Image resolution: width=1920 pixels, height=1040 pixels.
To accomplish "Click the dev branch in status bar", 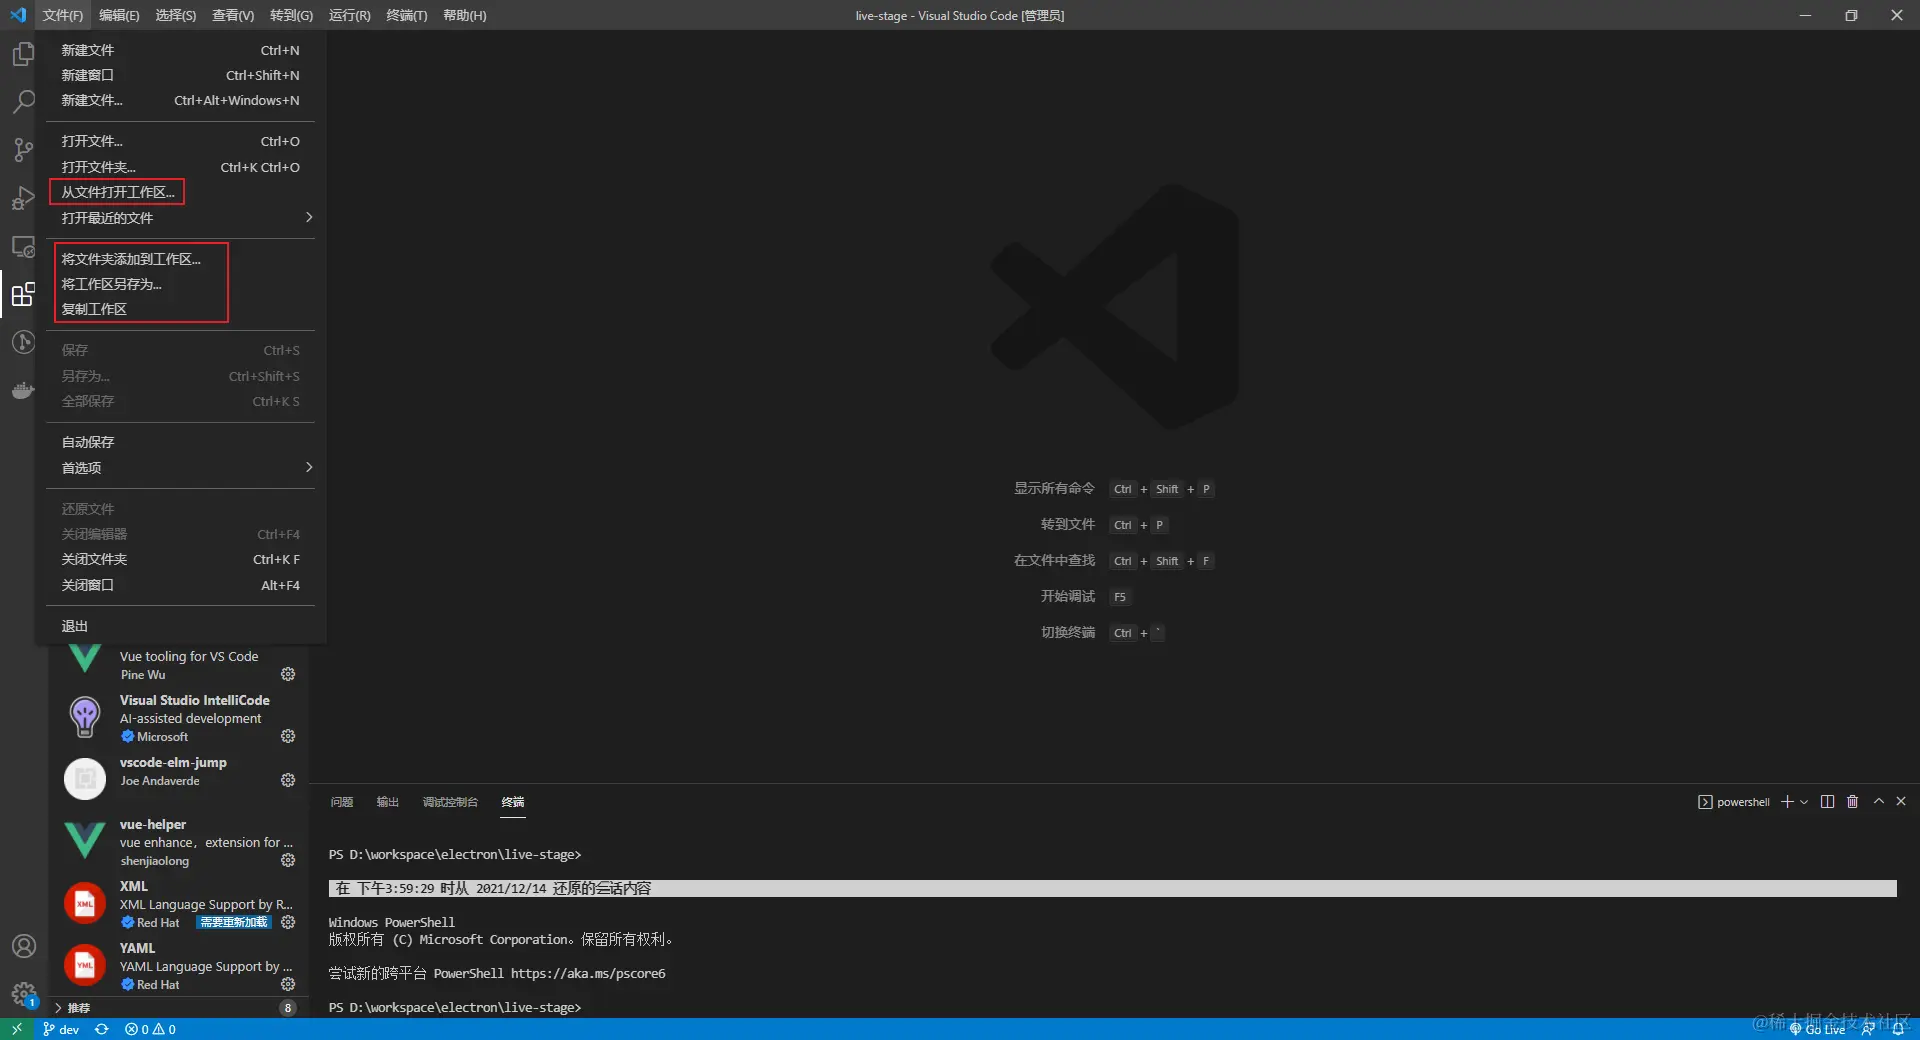I will 62,1029.
